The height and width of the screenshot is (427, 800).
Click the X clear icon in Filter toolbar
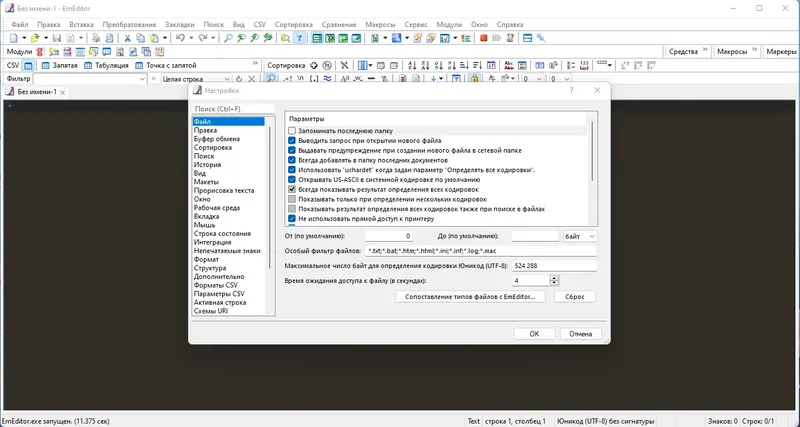[252, 79]
